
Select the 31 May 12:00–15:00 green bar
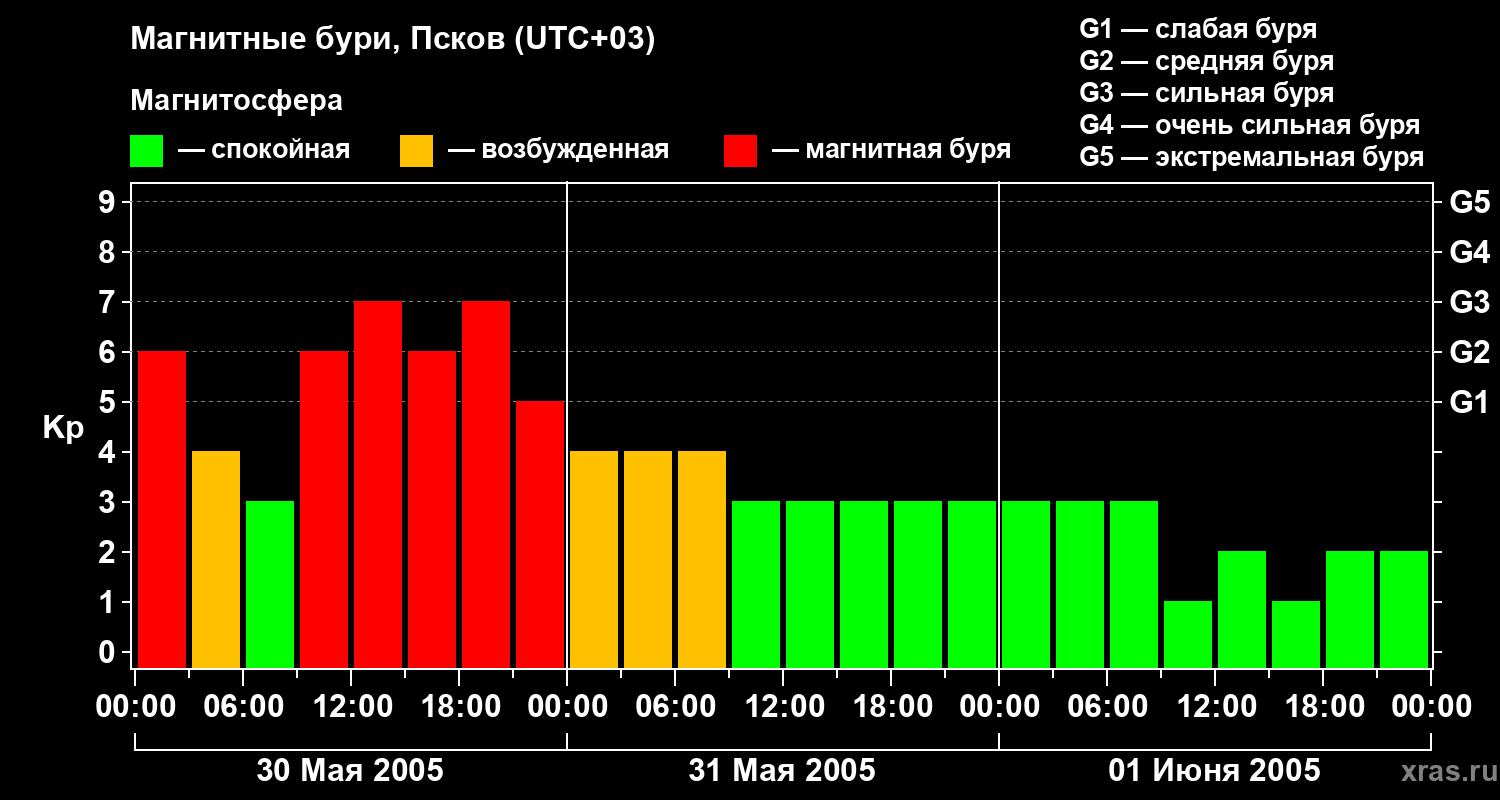click(x=810, y=584)
